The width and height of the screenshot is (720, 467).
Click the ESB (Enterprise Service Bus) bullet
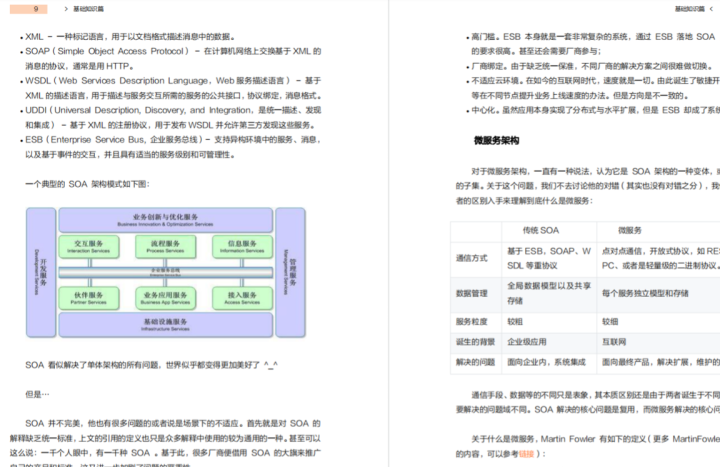(171, 147)
